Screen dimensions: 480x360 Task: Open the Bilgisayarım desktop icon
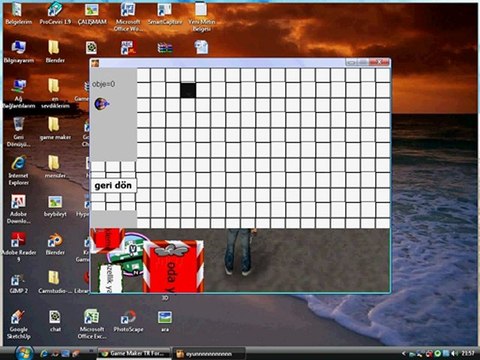point(19,52)
